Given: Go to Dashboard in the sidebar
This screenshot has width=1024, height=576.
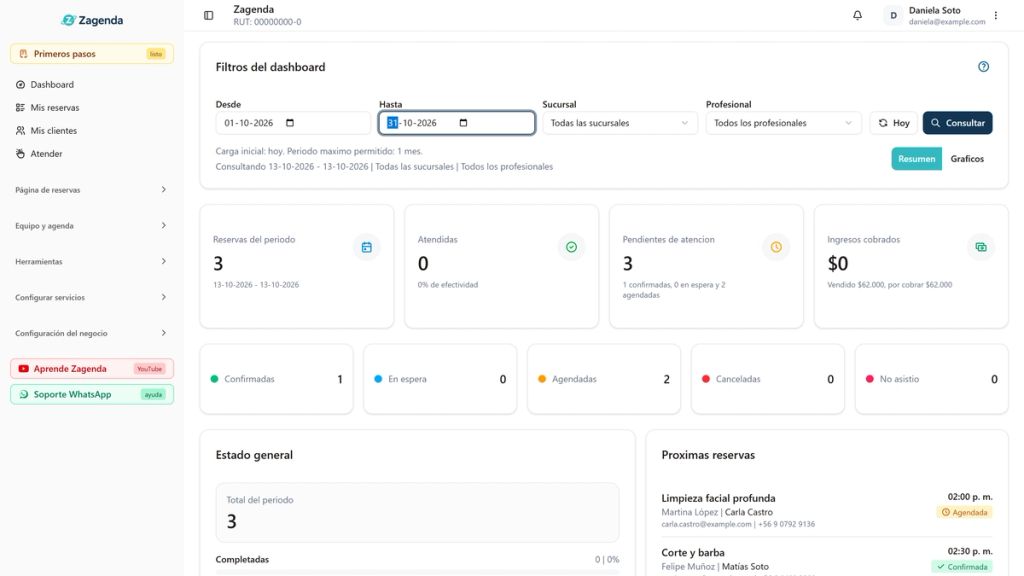Looking at the screenshot, I should click(91, 85).
